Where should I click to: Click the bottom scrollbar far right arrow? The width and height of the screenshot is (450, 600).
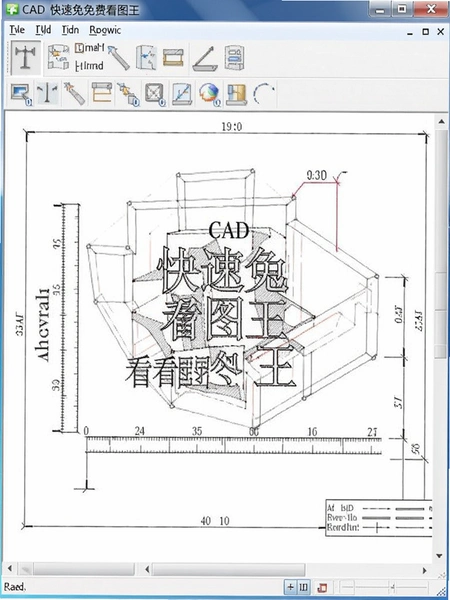[425, 570]
